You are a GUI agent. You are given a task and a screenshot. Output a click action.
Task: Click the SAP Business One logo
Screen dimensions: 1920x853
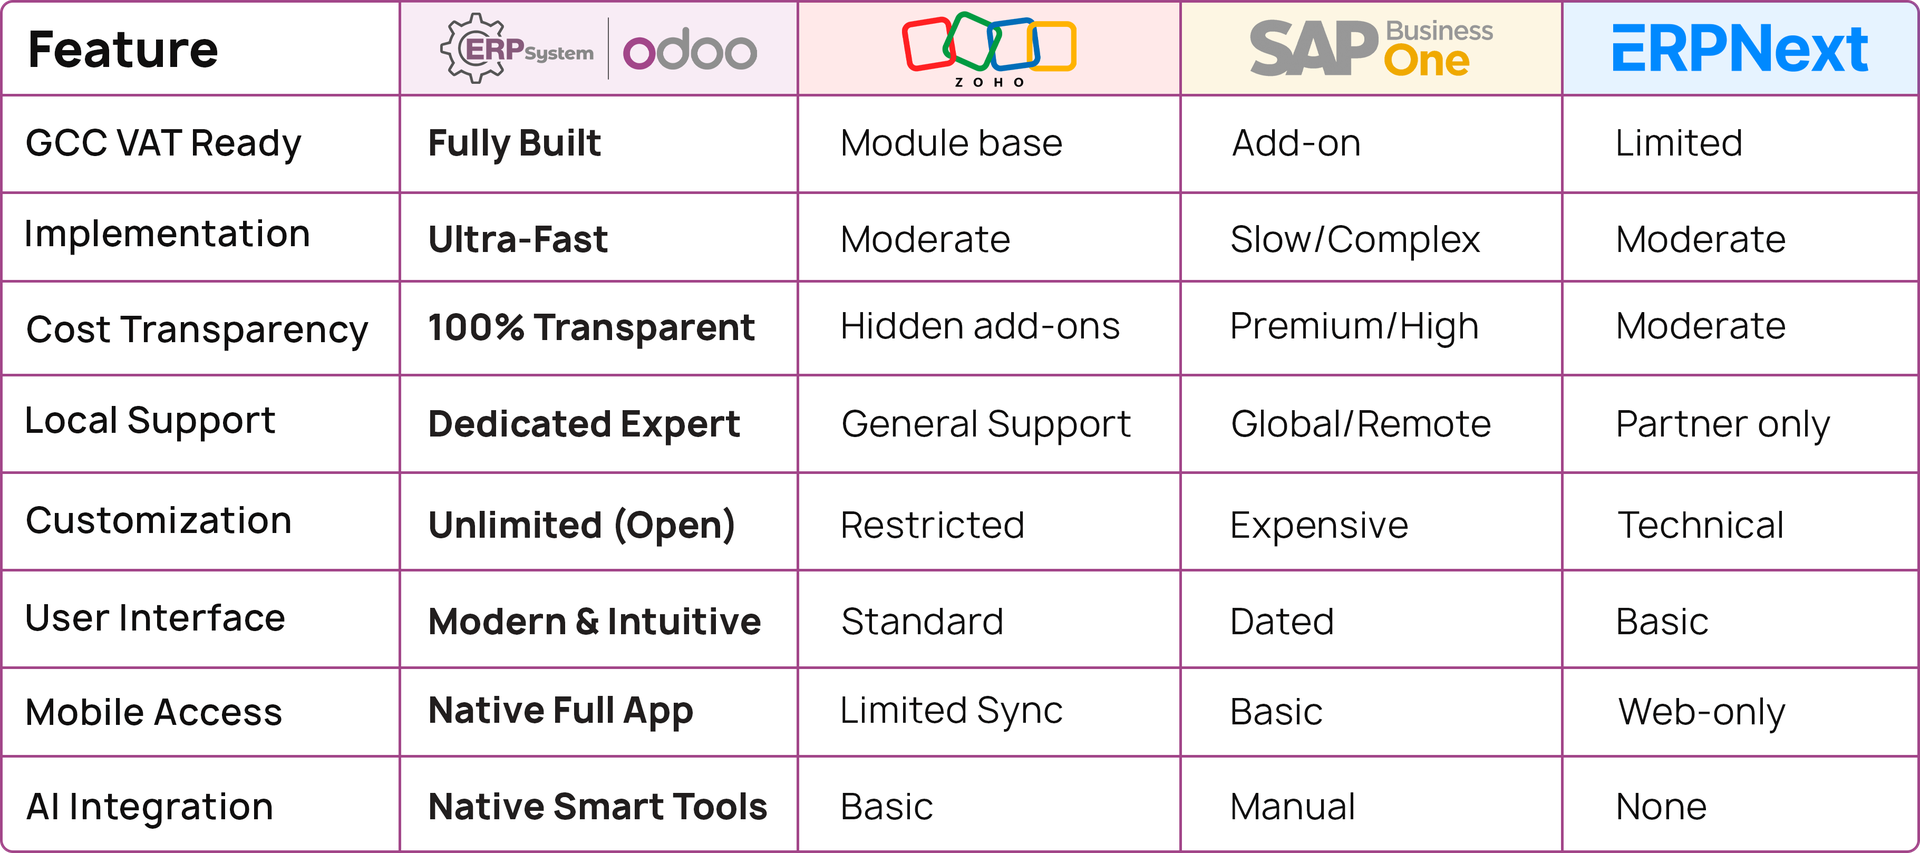(x=1371, y=48)
